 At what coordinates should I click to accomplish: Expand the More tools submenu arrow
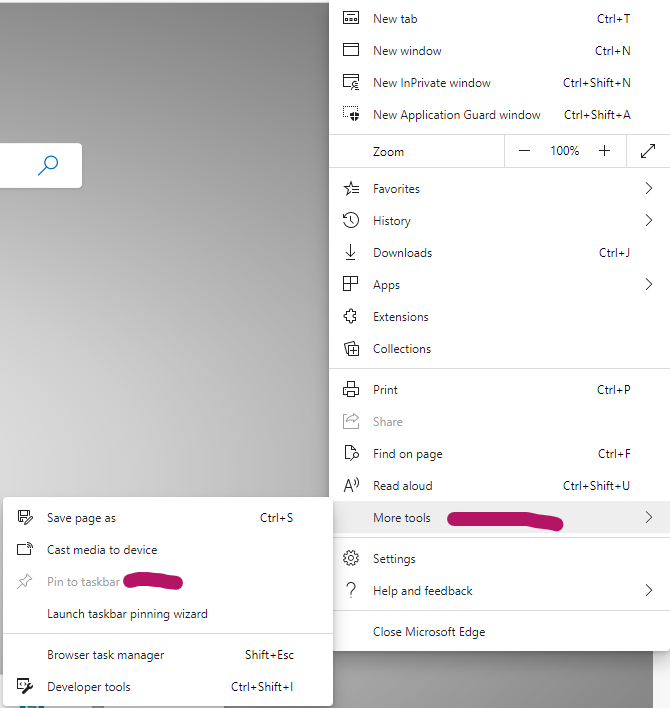[x=649, y=517]
